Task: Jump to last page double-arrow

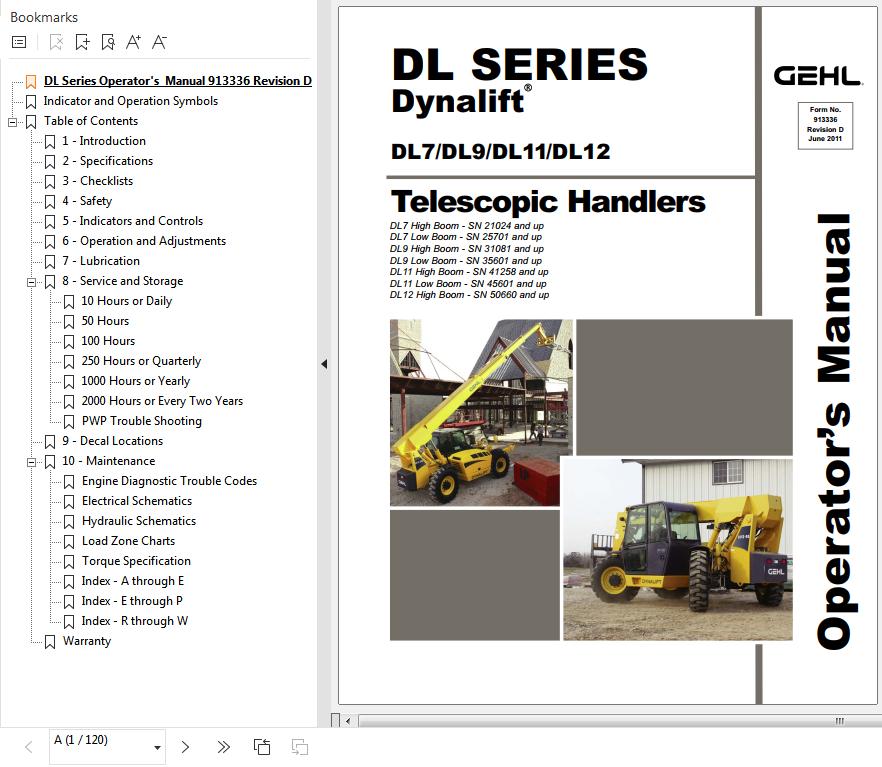Action: click(223, 747)
